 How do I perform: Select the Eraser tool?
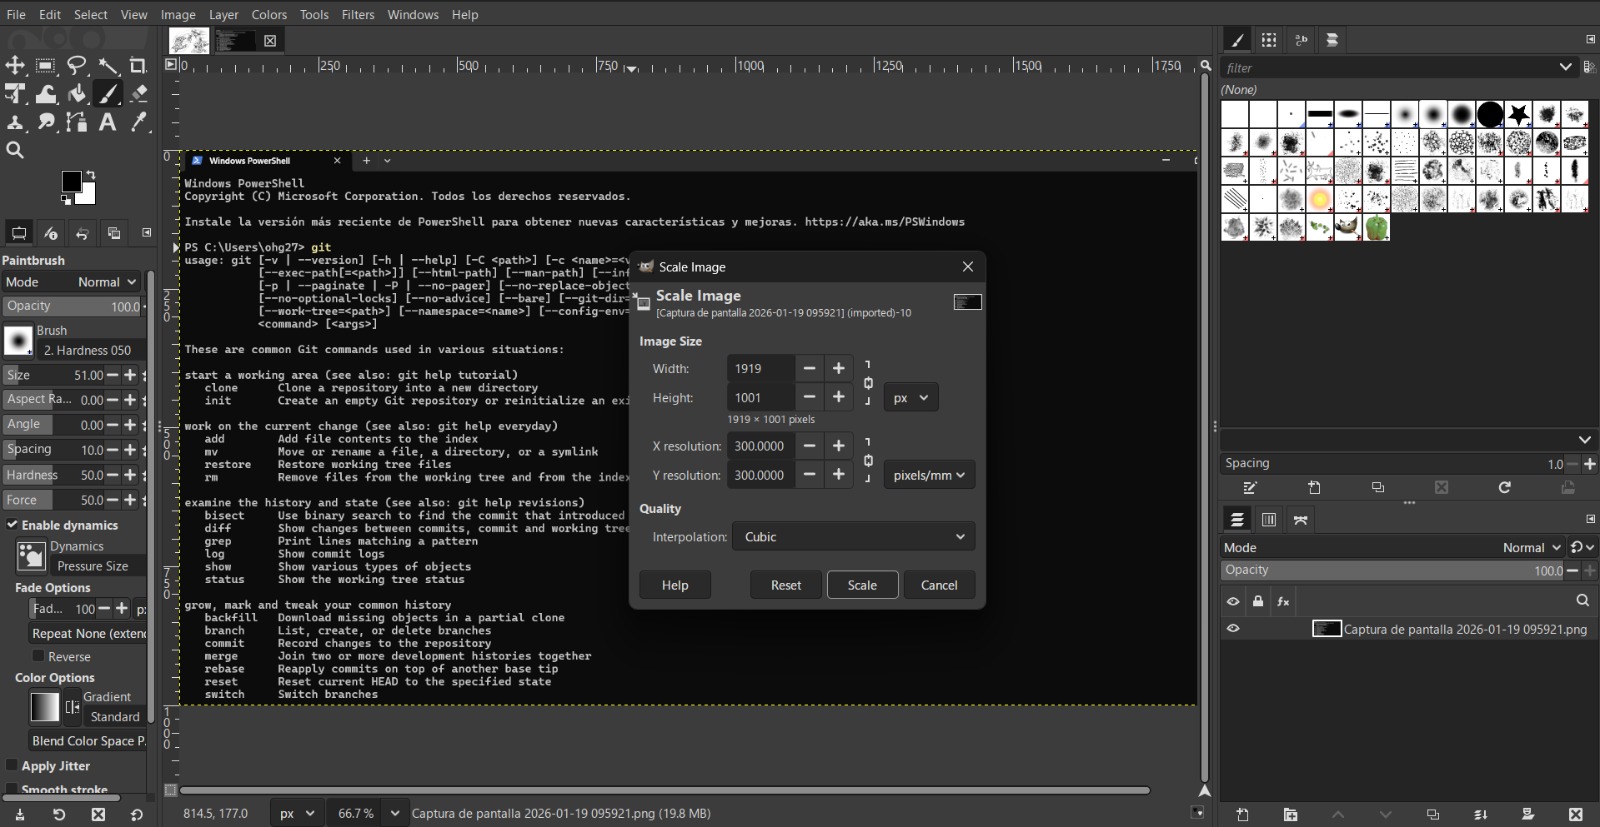point(138,94)
